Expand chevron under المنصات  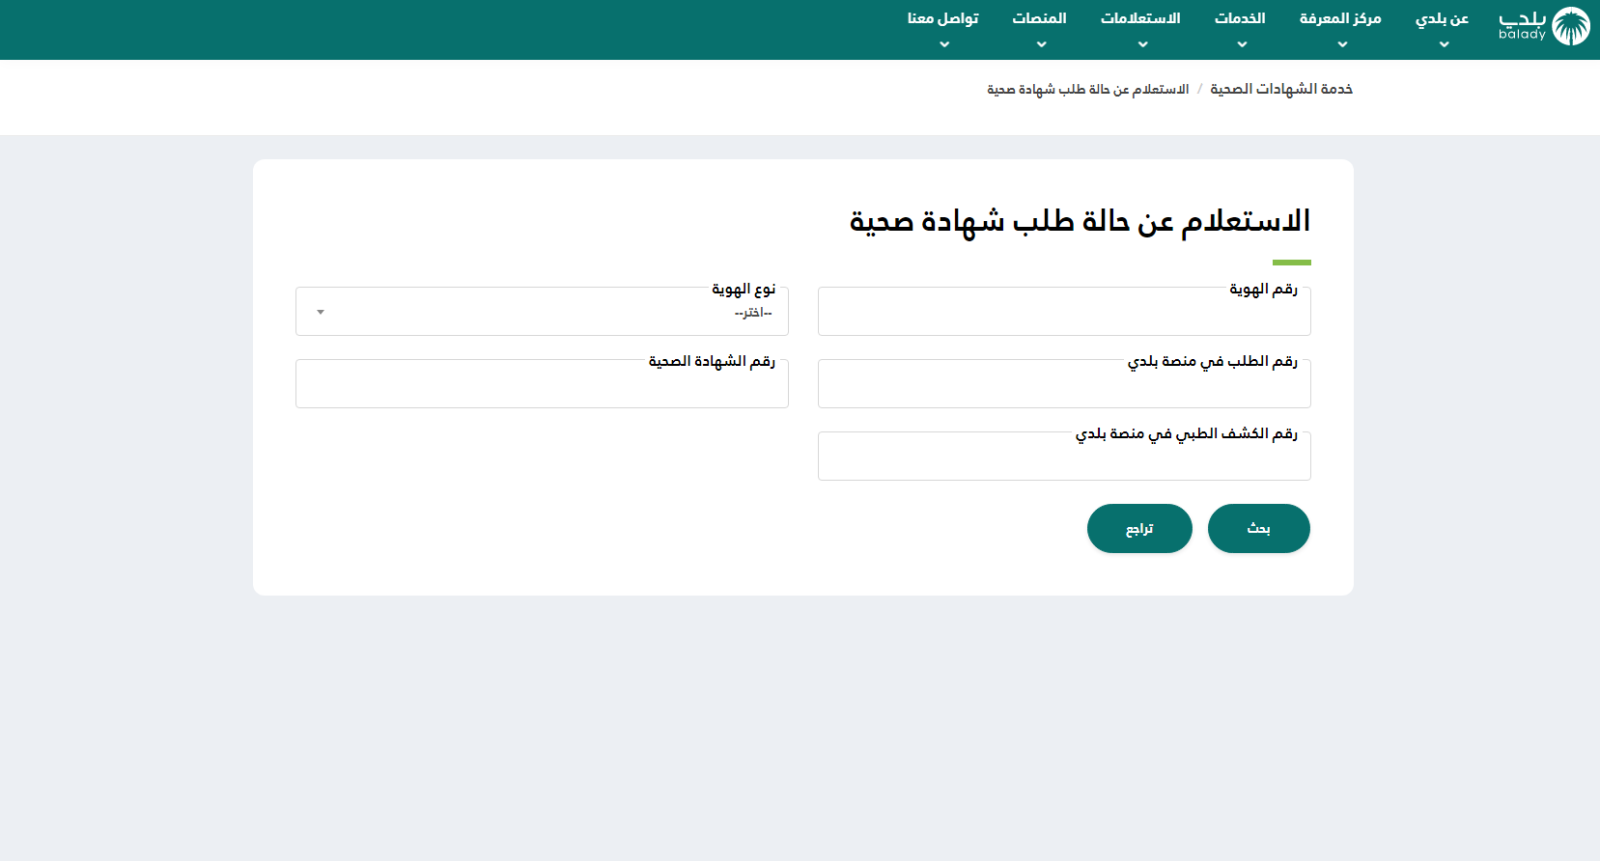[1041, 44]
